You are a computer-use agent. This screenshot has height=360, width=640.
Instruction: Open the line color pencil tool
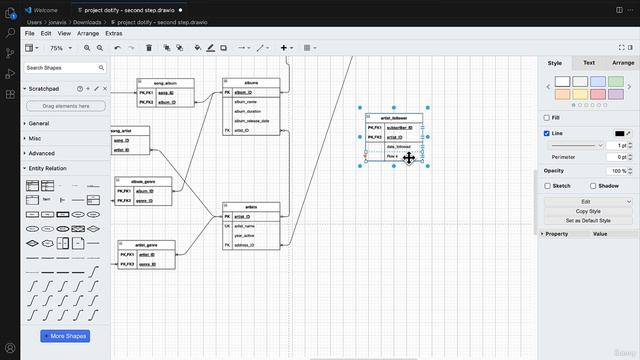(211, 48)
